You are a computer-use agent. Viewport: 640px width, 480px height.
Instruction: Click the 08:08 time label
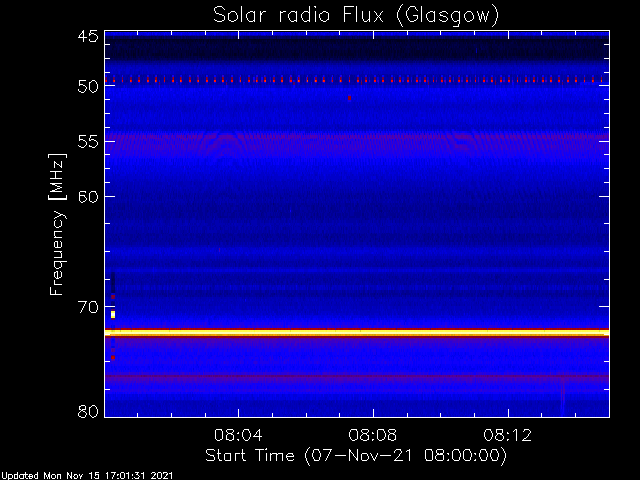pos(372,435)
